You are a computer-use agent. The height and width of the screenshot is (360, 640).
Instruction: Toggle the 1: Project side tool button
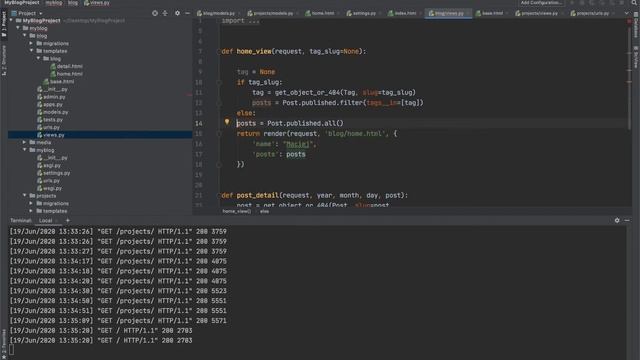pos(4,24)
